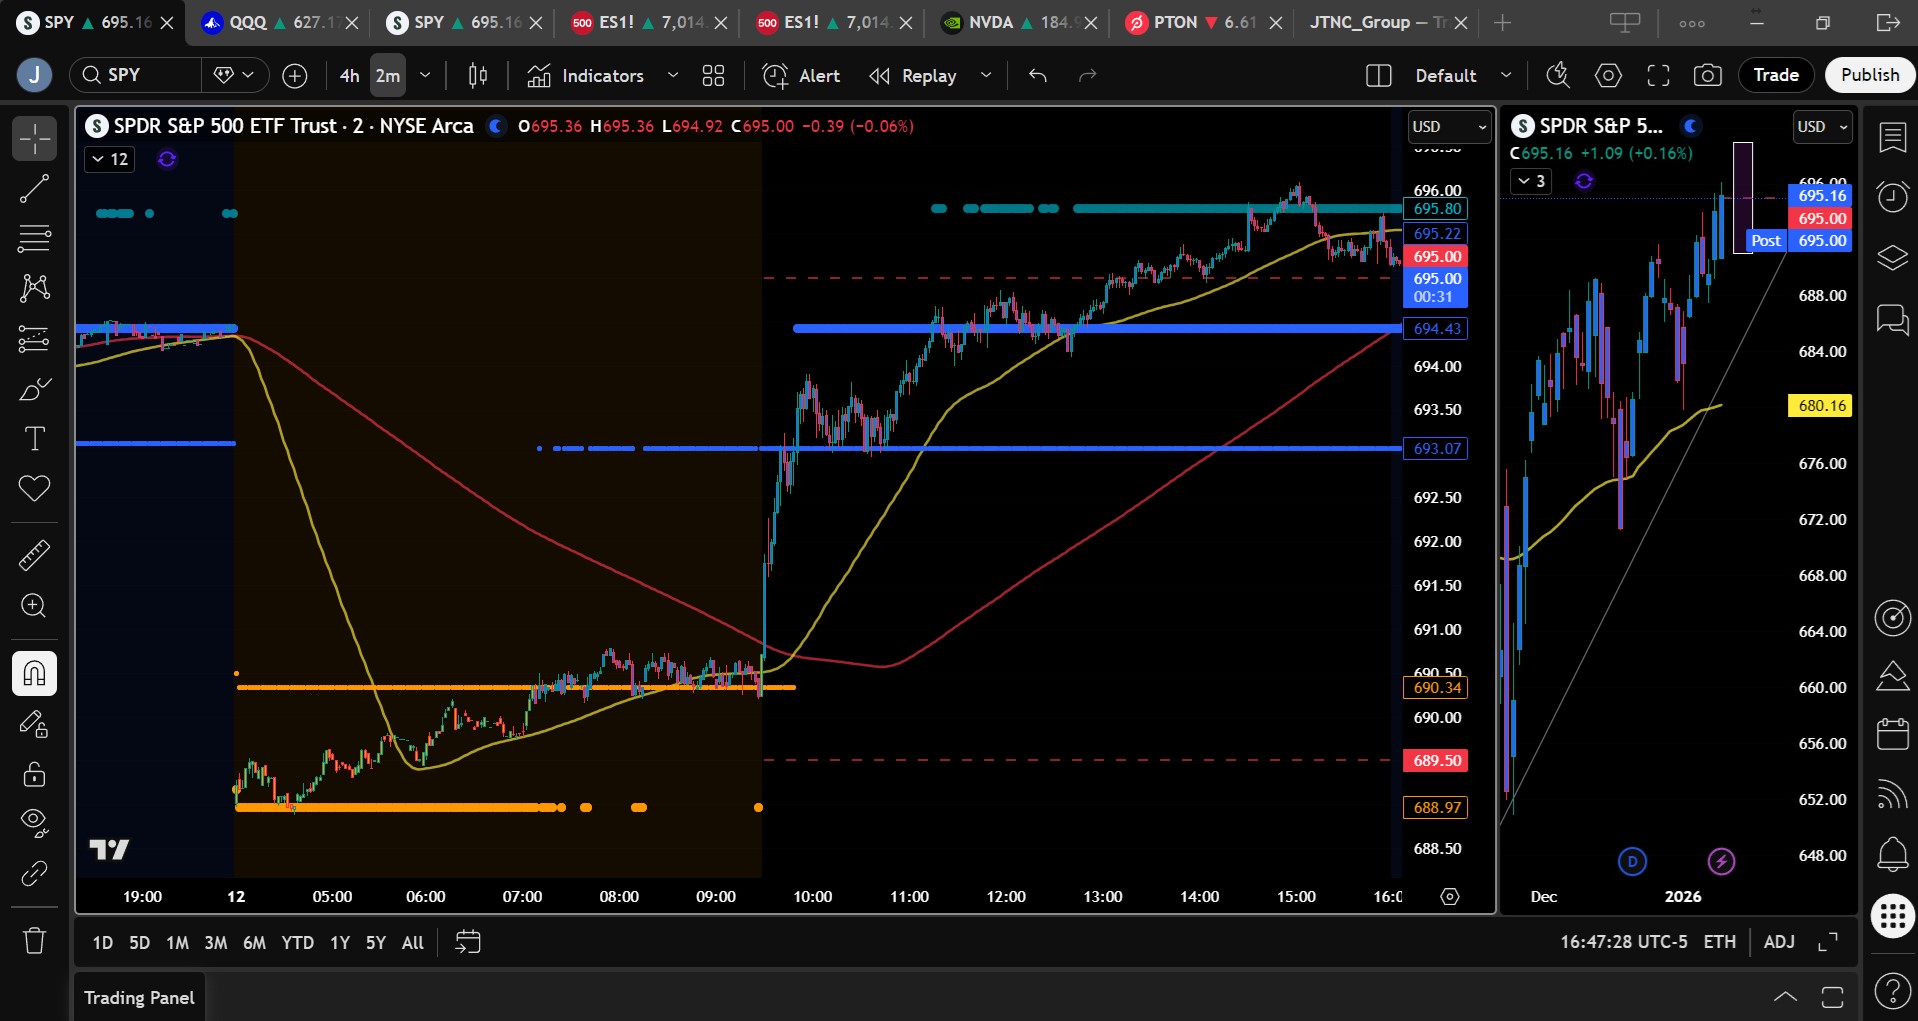The image size is (1918, 1021).
Task: Remove drawings with the trash icon
Action: tap(34, 941)
